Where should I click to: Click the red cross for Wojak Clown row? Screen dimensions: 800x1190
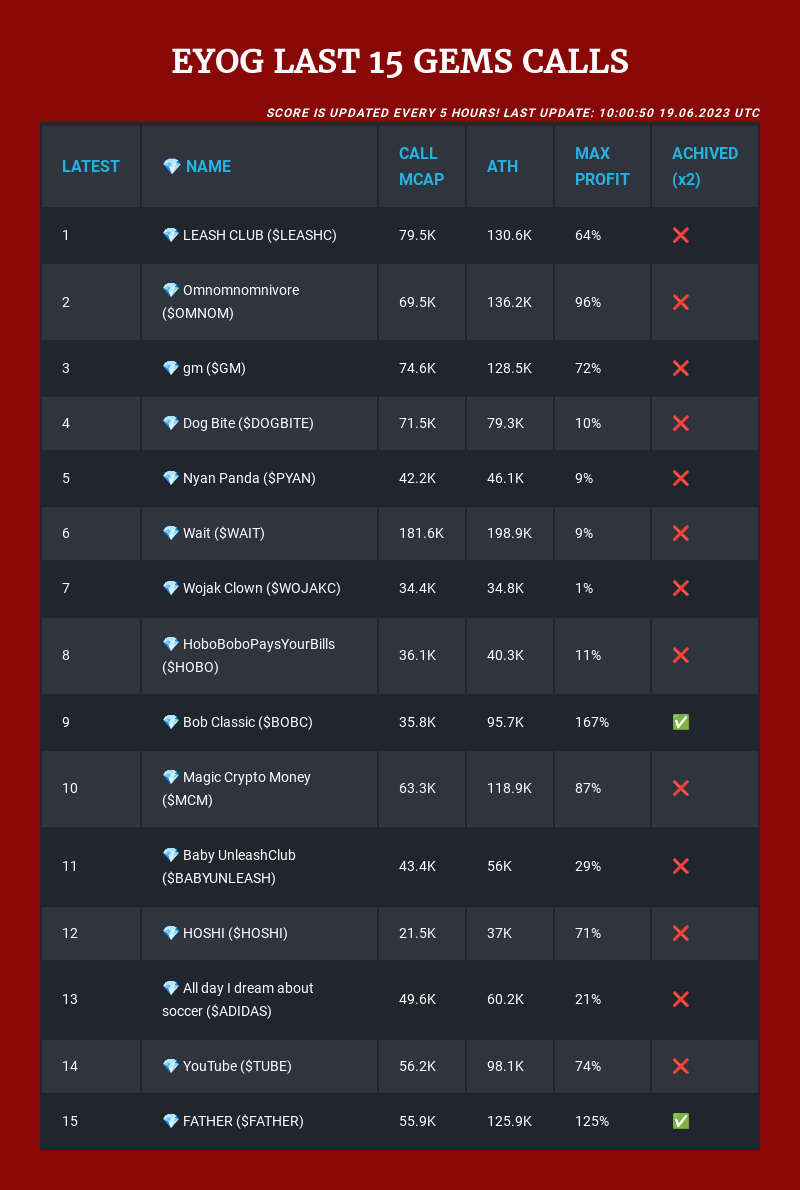(680, 588)
